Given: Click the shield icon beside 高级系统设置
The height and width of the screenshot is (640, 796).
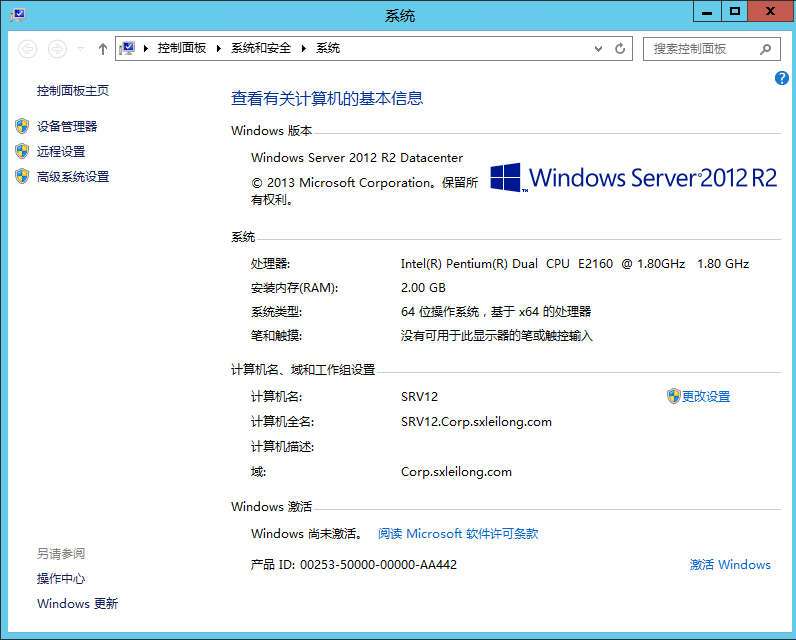Looking at the screenshot, I should pyautogui.click(x=22, y=176).
